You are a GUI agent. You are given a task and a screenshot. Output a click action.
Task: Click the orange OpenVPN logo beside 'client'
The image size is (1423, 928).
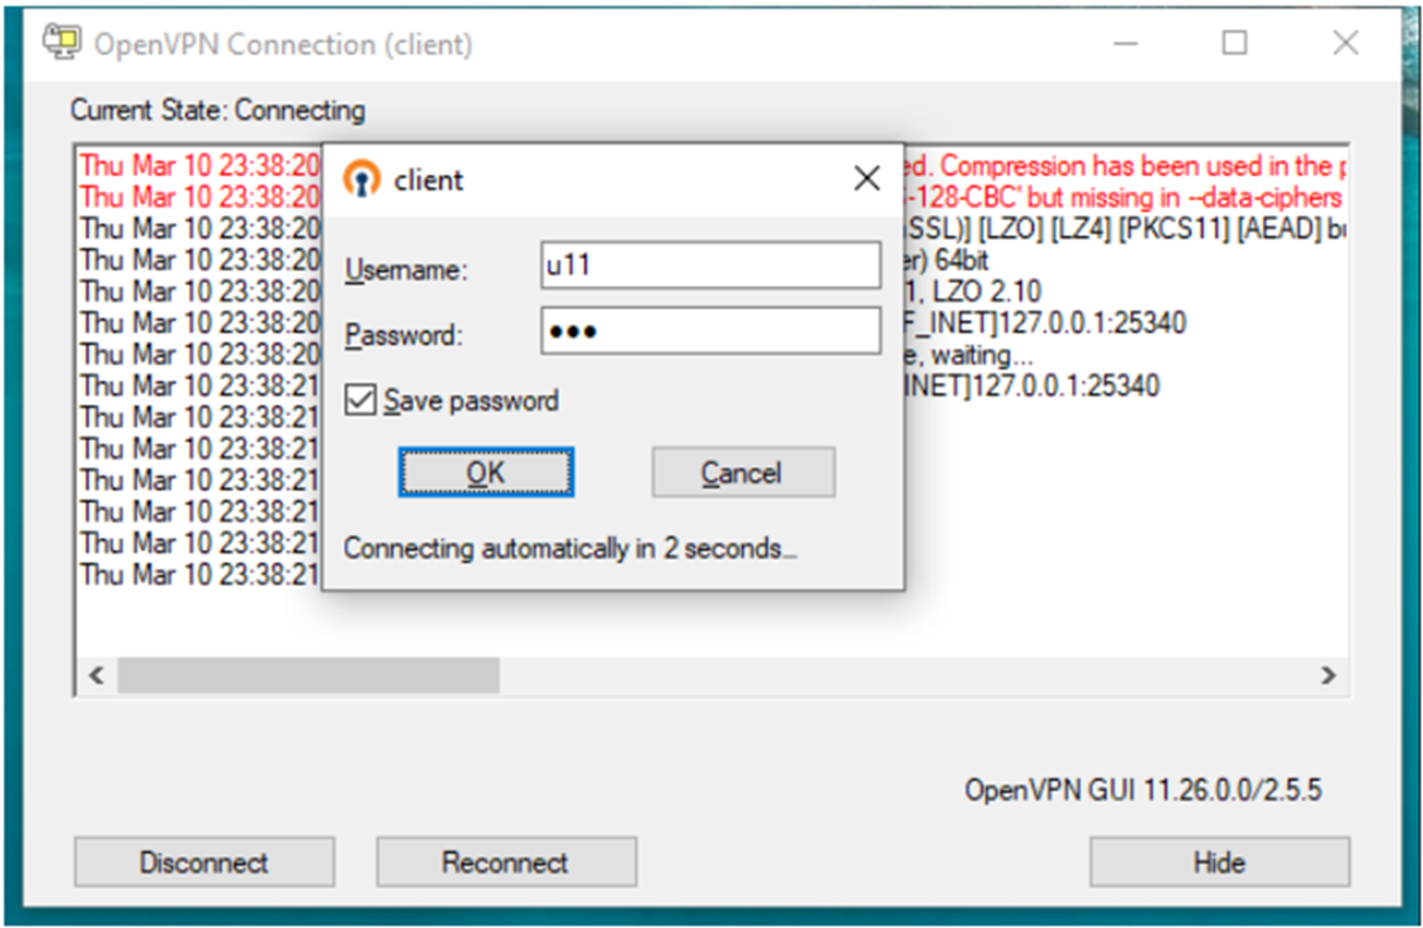(x=363, y=180)
